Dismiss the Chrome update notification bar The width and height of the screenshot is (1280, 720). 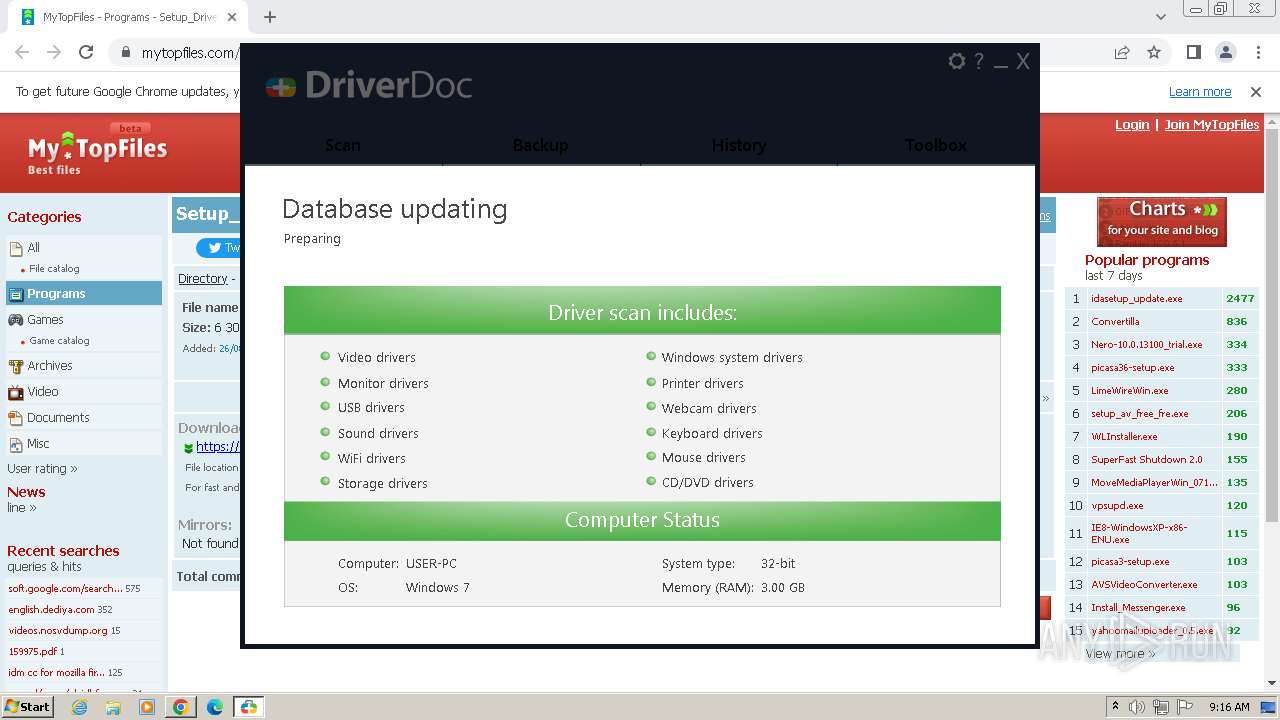pyautogui.click(x=1256, y=91)
